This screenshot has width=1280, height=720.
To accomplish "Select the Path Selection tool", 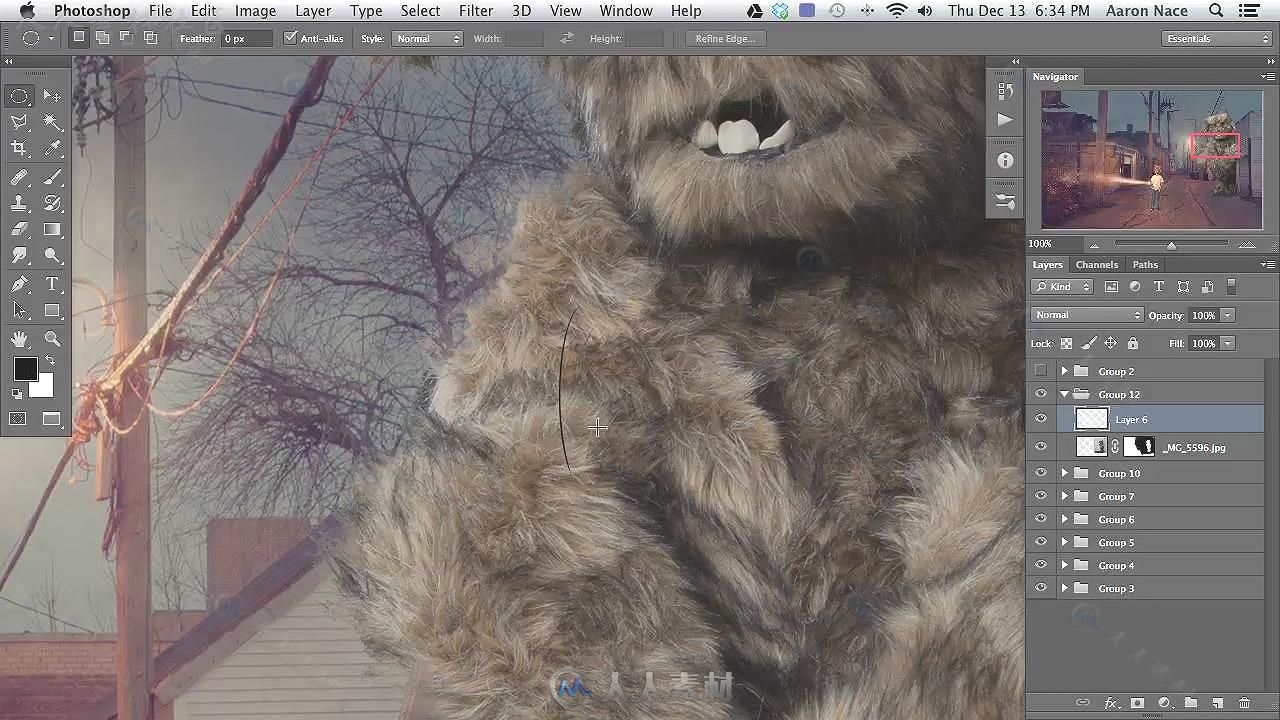I will 19,311.
